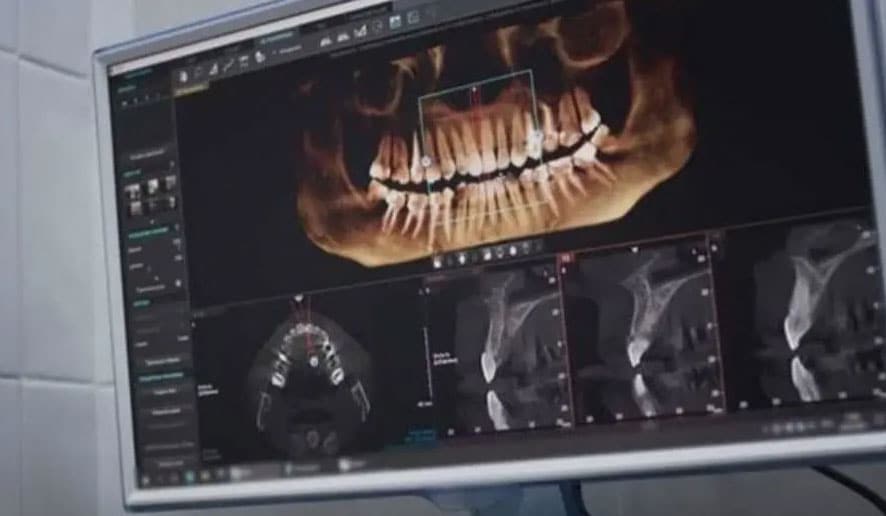The width and height of the screenshot is (886, 516).
Task: Click the third dental arch icon in top toolbar
Action: 358,31
